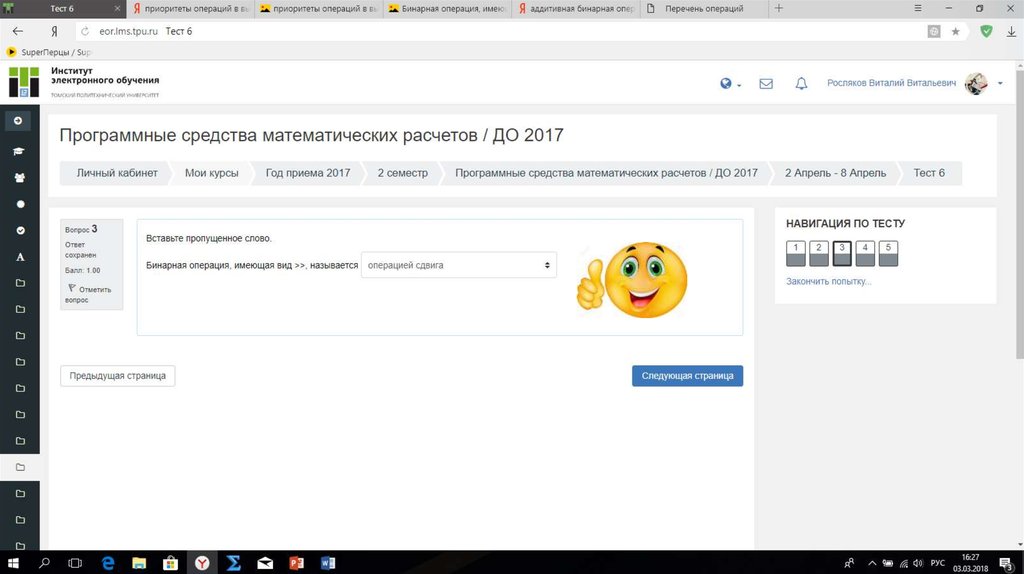Open Task View in taskbar
This screenshot has width=1024, height=574.
pyautogui.click(x=75, y=562)
